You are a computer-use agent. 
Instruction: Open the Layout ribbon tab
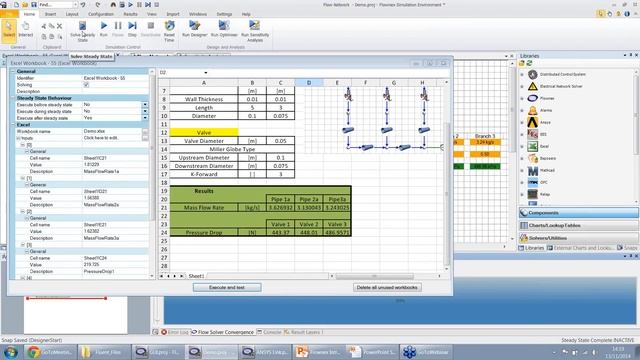[x=72, y=14]
